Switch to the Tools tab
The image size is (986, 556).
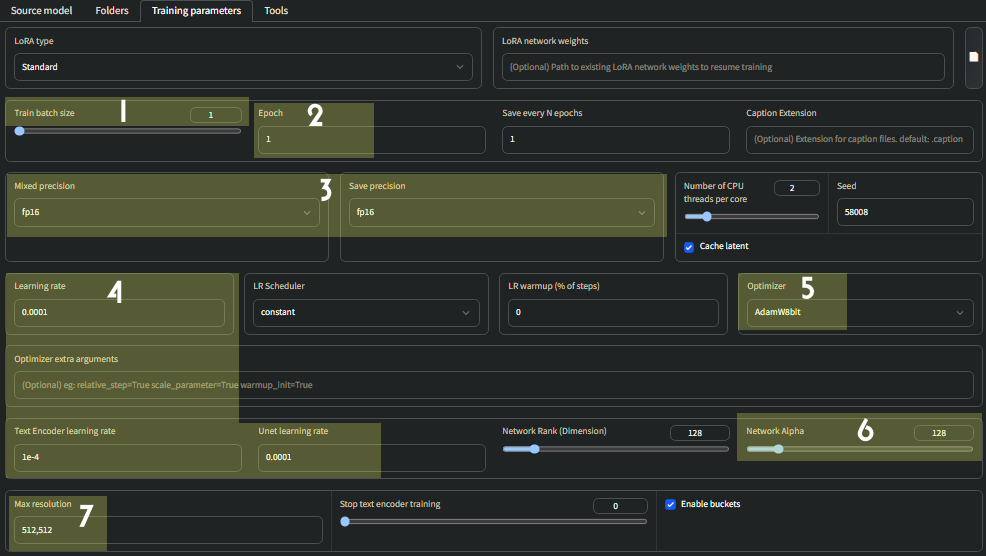pos(276,11)
